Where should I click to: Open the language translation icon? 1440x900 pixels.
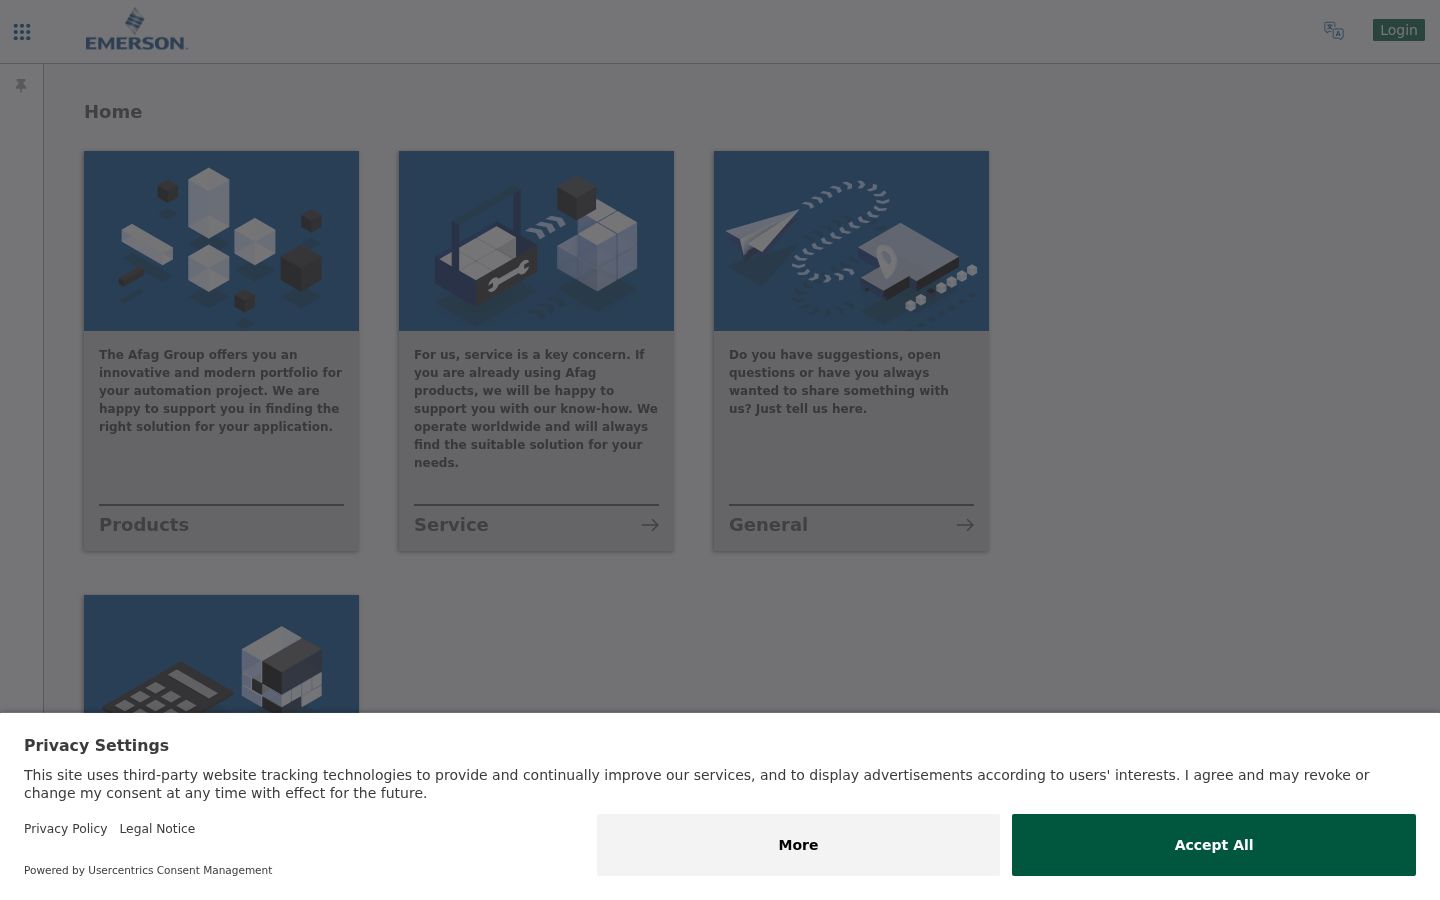(1334, 31)
